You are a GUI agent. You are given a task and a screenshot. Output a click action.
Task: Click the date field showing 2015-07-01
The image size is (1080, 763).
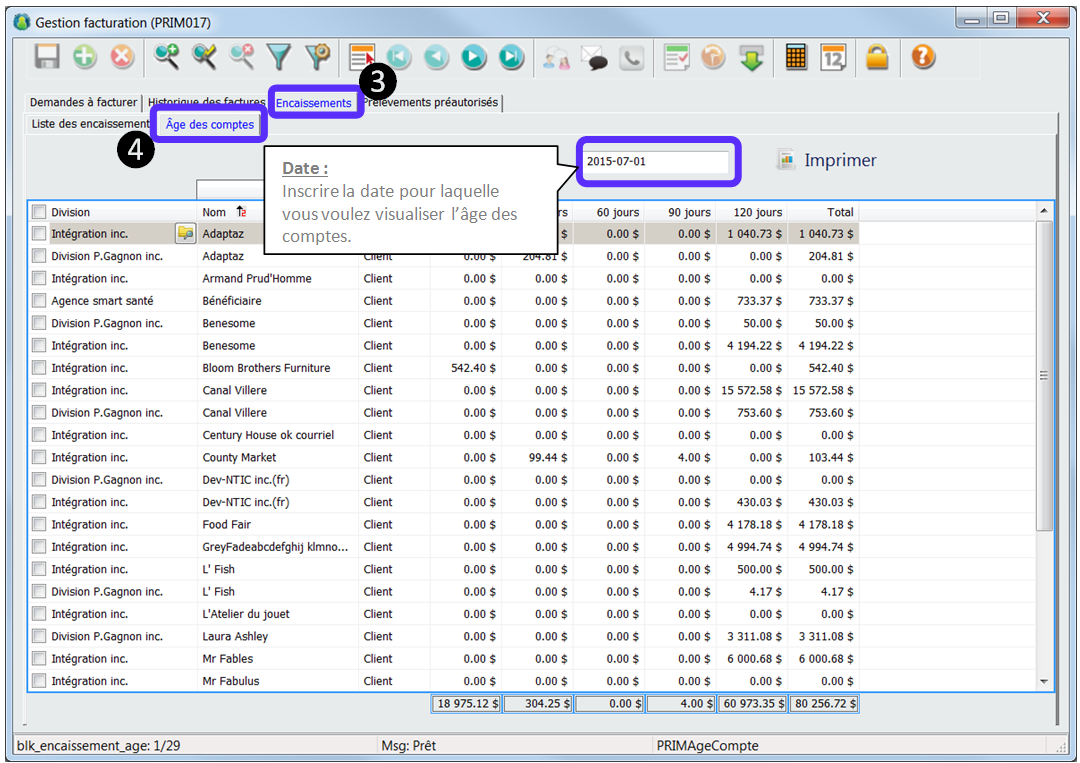point(657,162)
